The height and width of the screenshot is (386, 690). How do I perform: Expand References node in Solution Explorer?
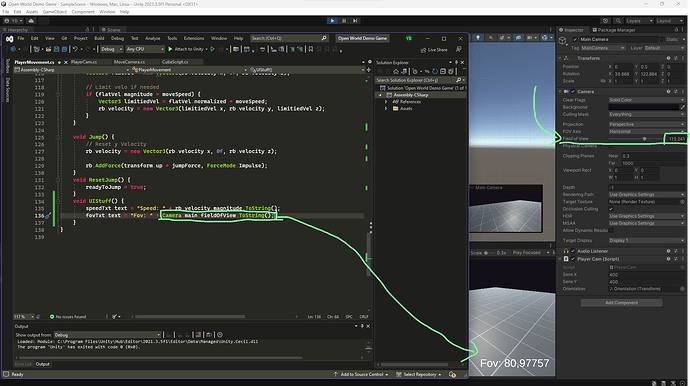coord(386,102)
